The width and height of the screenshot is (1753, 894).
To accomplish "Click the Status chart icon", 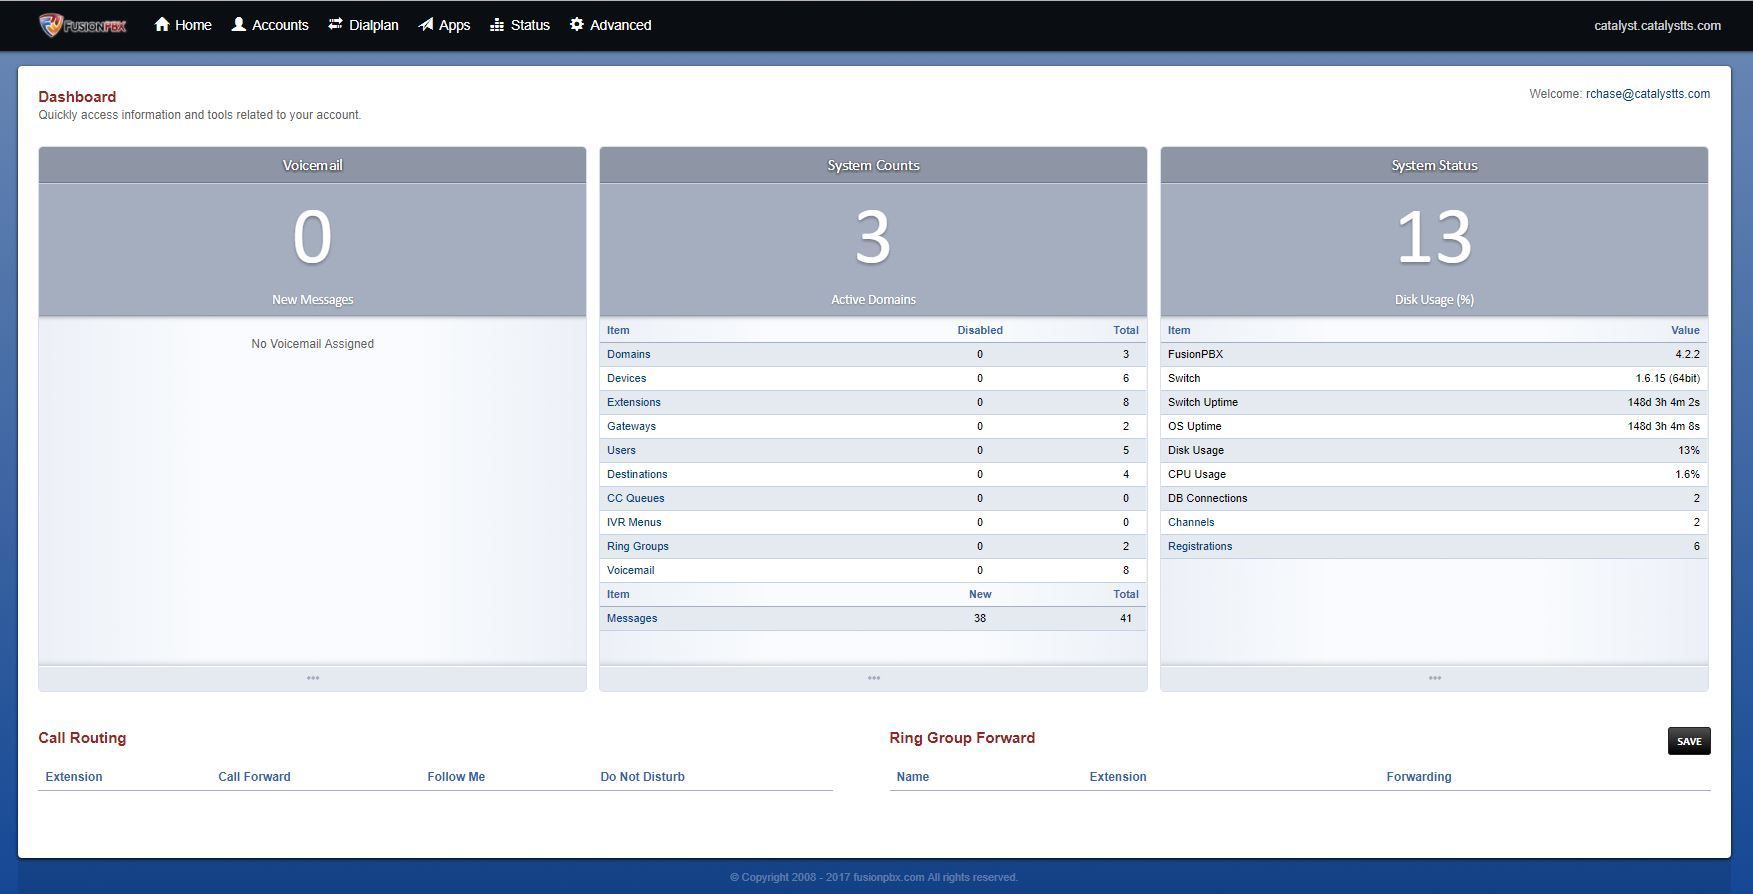I will pos(497,24).
